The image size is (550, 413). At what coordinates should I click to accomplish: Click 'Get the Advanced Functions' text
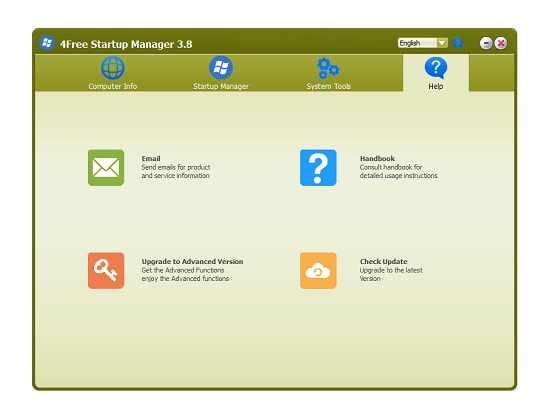(183, 270)
